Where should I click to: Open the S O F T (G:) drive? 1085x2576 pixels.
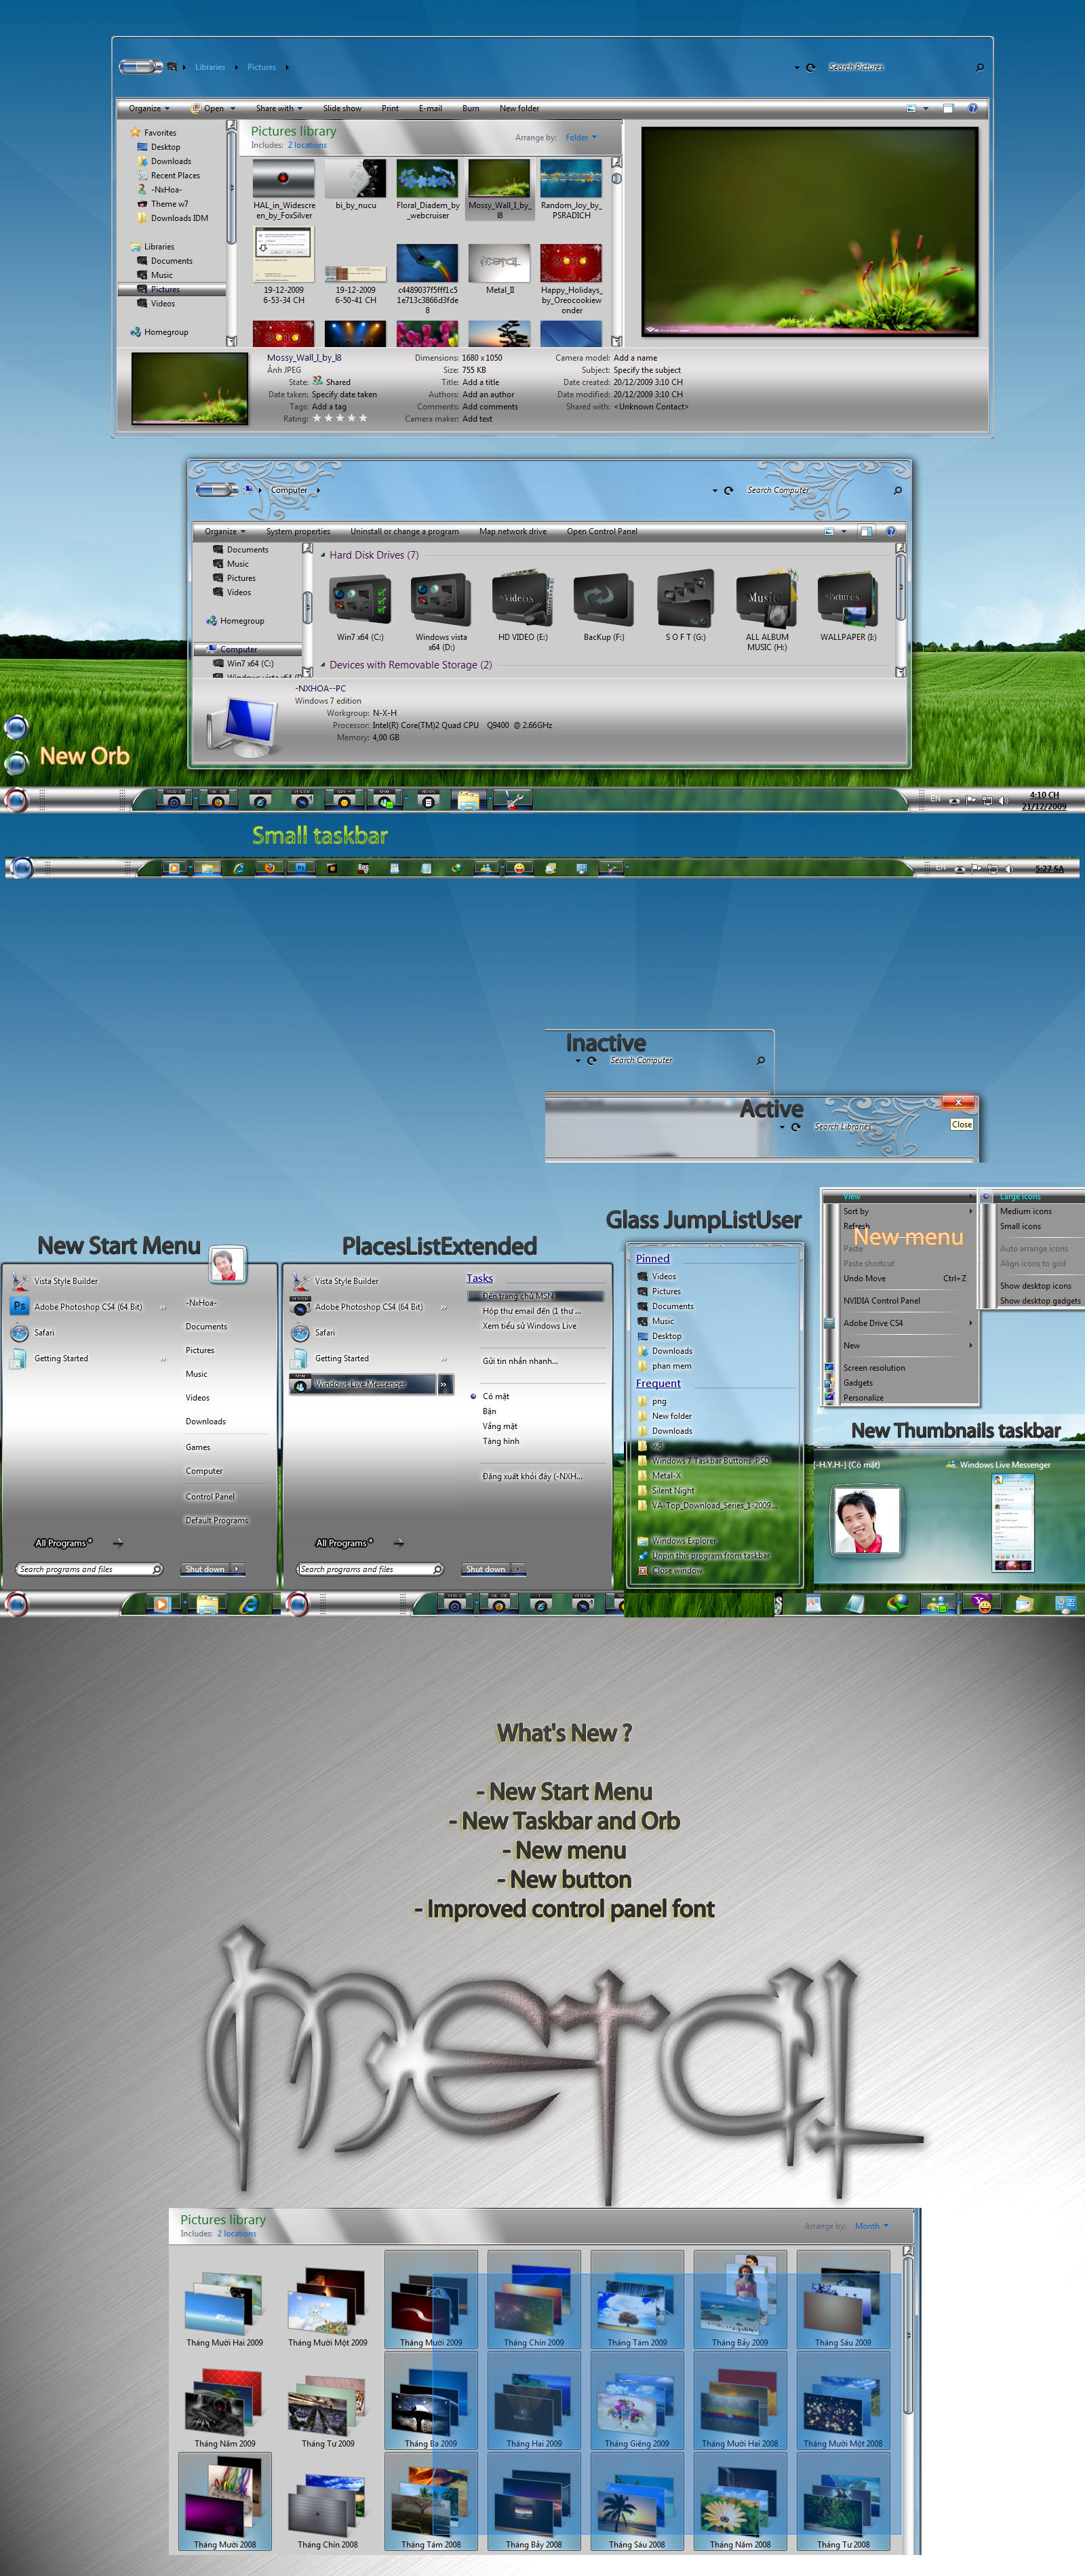(686, 598)
